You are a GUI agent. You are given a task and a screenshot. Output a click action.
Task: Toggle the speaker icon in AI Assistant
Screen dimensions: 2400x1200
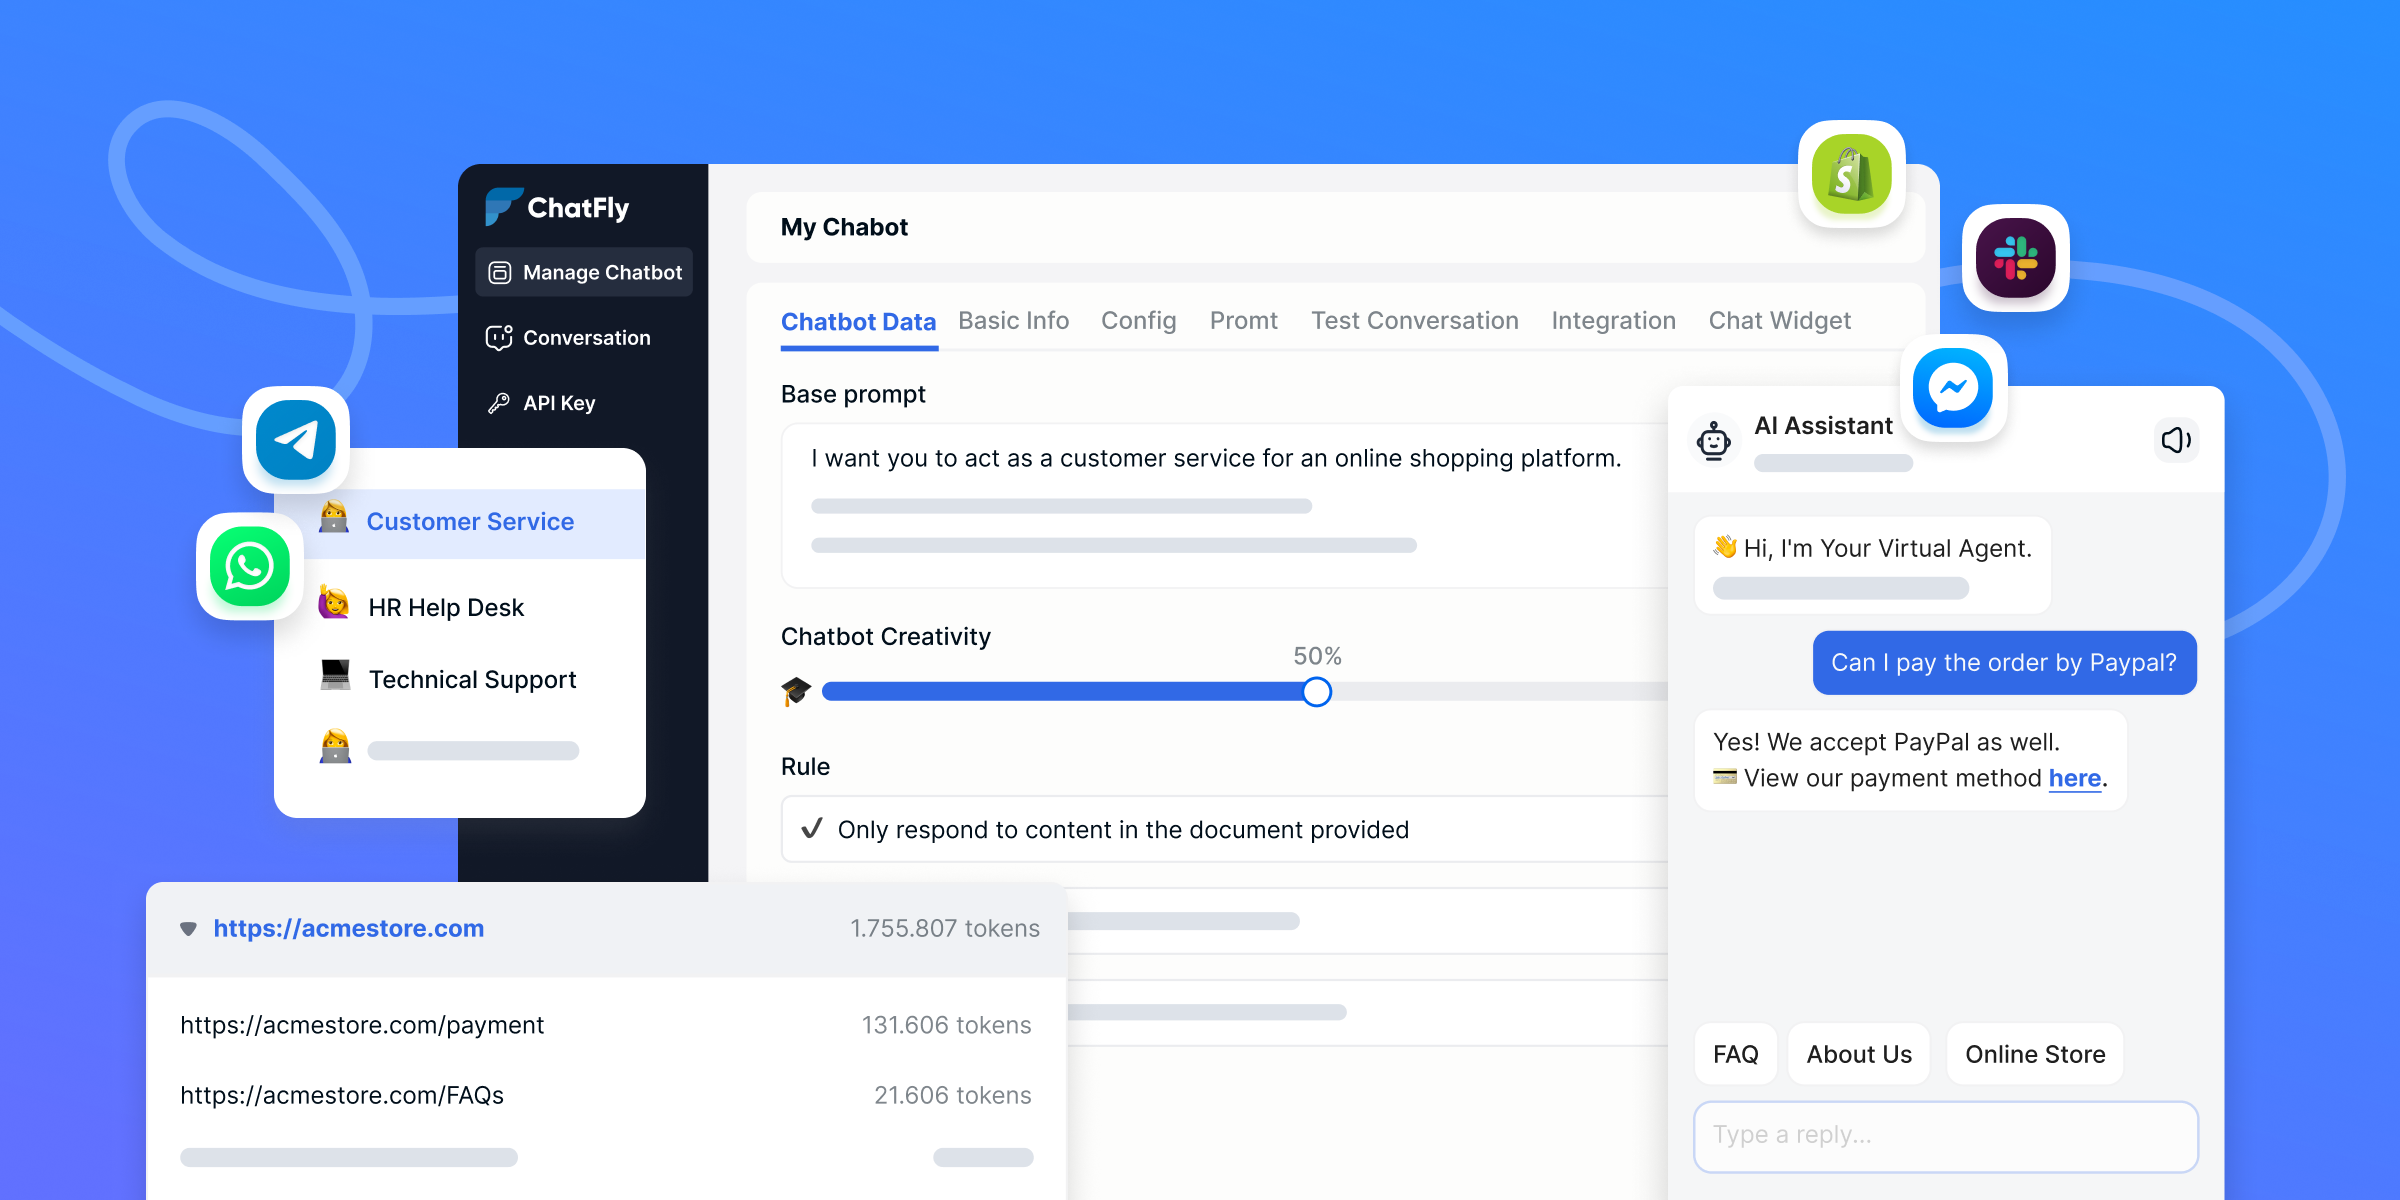pos(2175,440)
